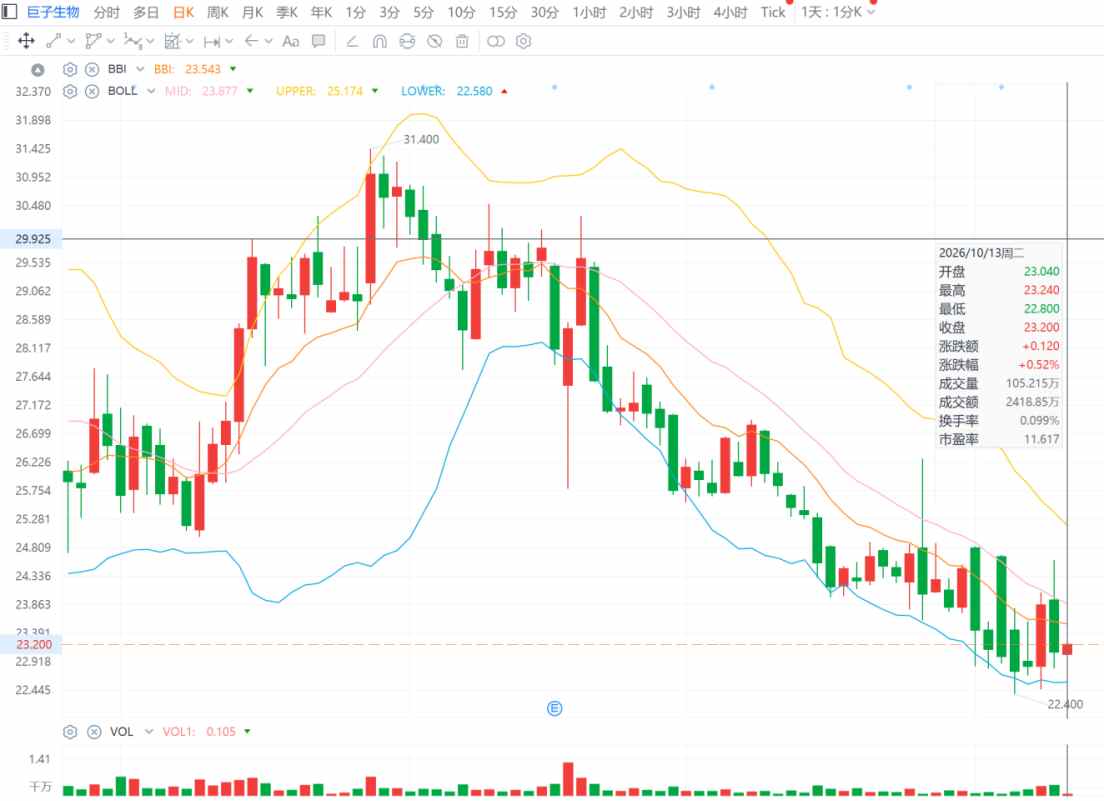
Task: Enable the magnet snap tool
Action: (380, 41)
